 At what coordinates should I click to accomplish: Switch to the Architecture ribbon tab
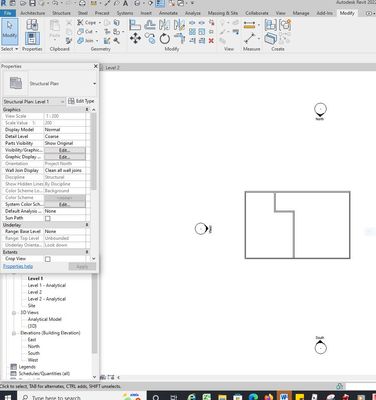(x=33, y=13)
